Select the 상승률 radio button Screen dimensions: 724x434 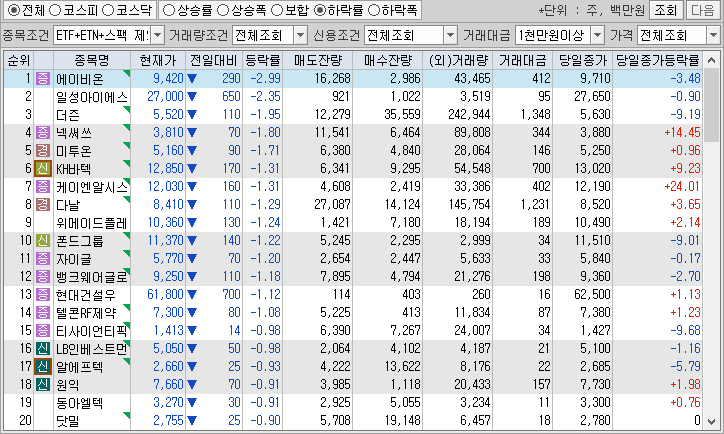click(169, 10)
